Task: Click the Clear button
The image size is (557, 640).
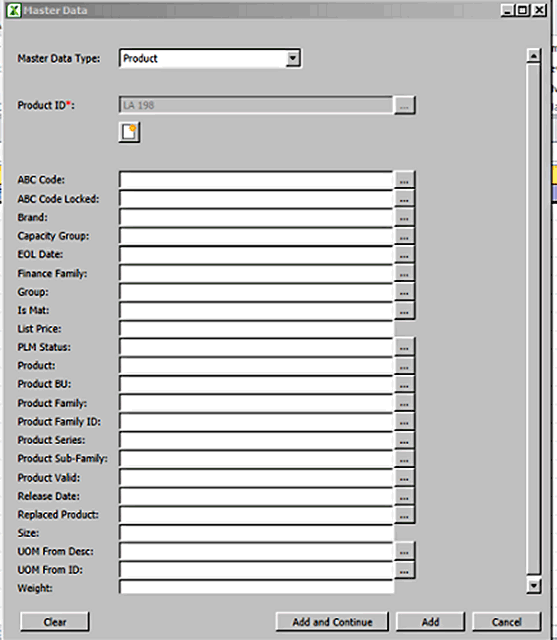Action: 55,622
